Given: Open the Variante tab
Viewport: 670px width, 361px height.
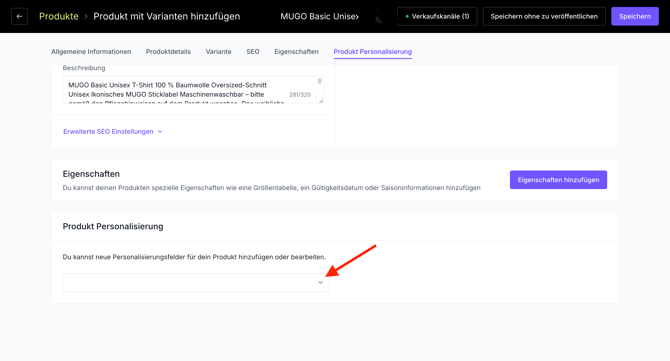Looking at the screenshot, I should (218, 51).
